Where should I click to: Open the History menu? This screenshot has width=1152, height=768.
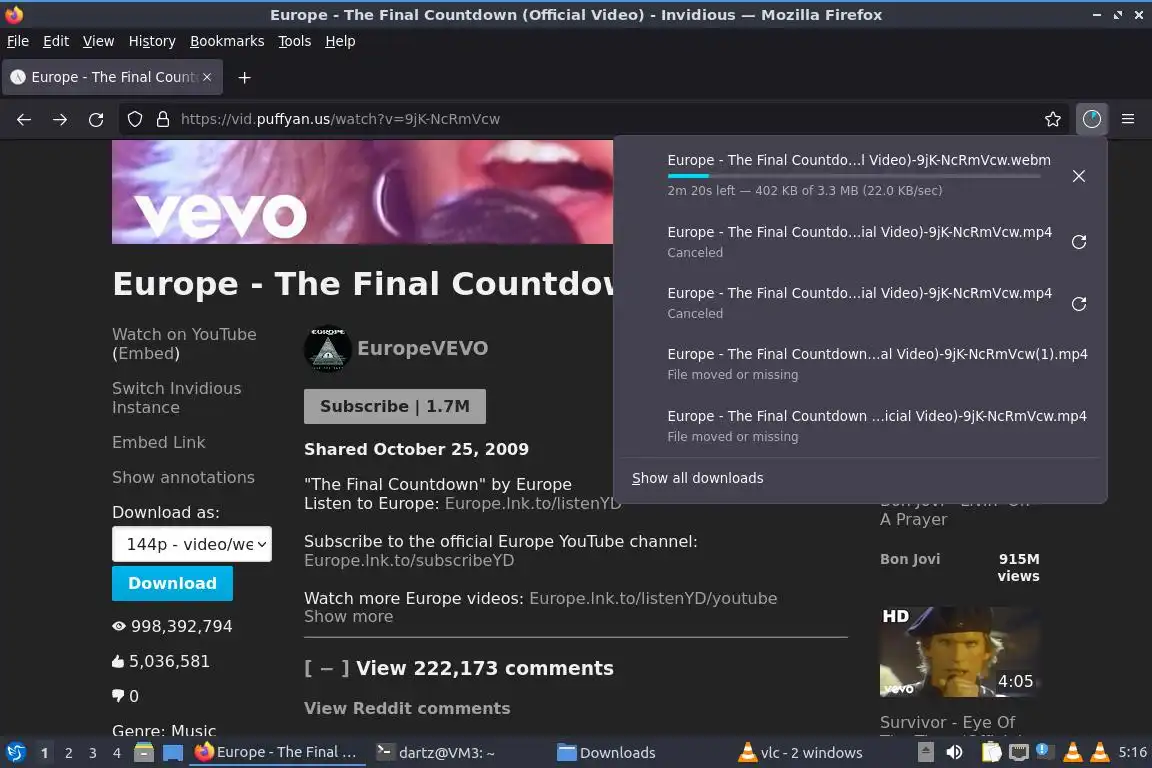(x=152, y=41)
